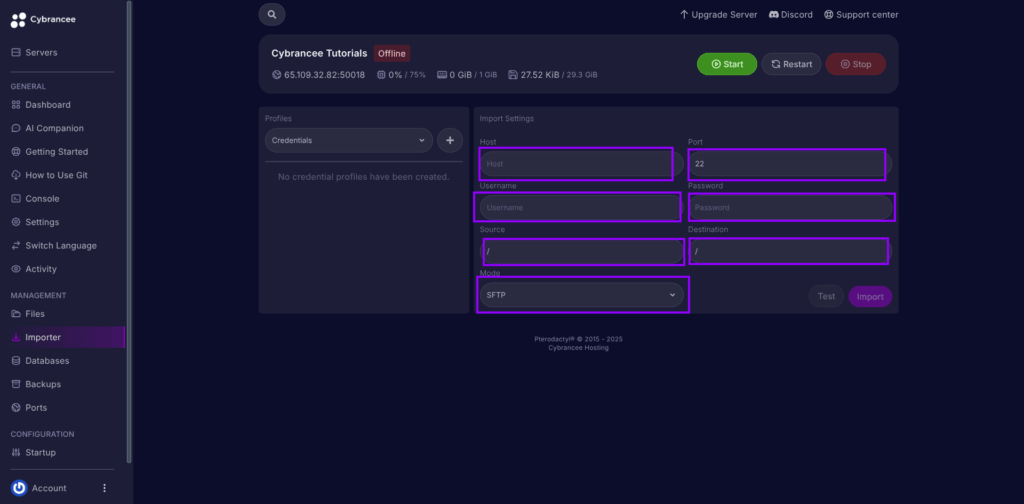The image size is (1024, 504).
Task: Open the Account three-dot menu
Action: (x=104, y=488)
